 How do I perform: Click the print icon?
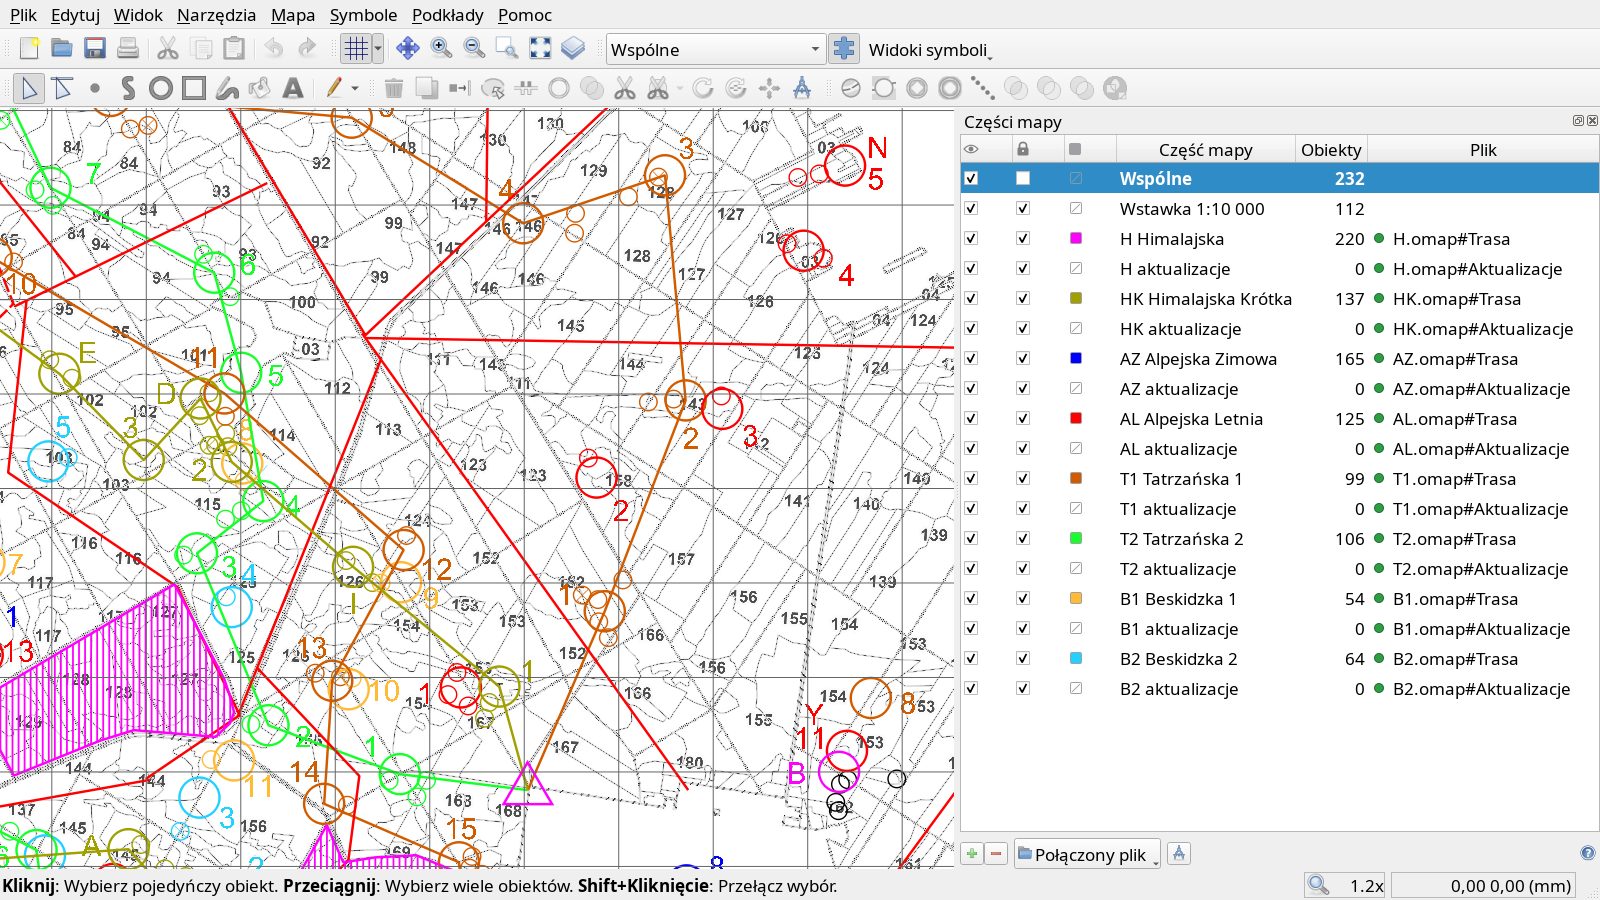pyautogui.click(x=128, y=48)
